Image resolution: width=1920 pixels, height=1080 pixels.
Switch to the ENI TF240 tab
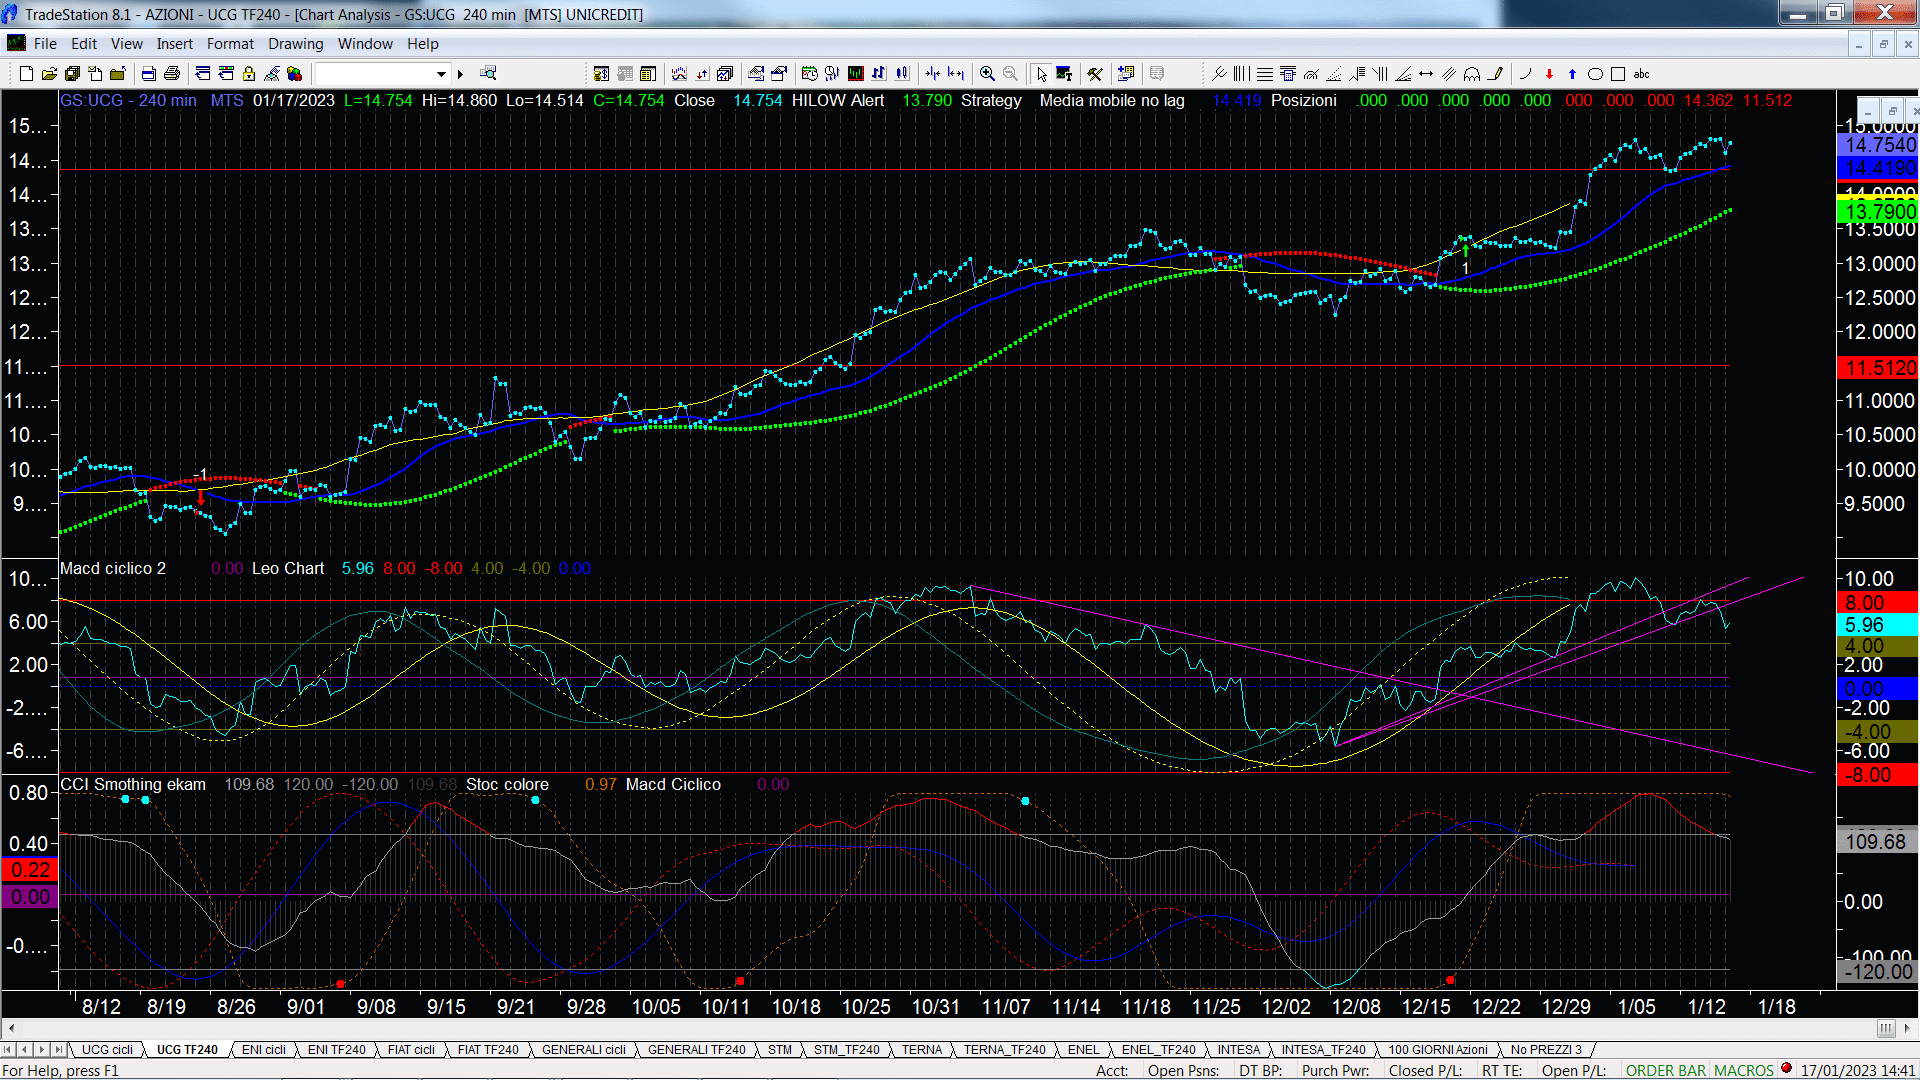click(336, 1050)
